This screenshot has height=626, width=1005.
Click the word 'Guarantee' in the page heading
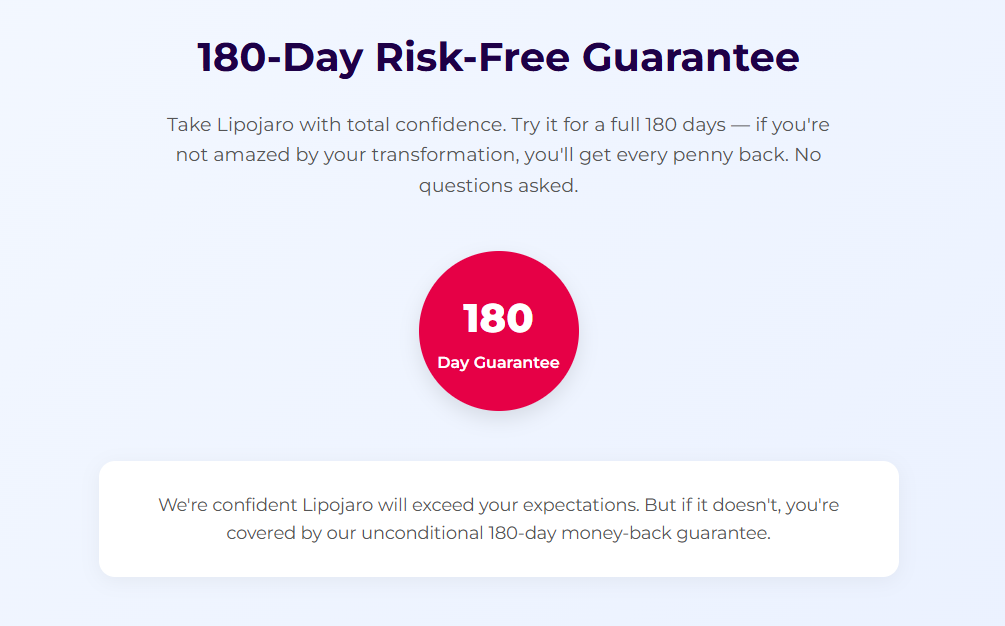click(x=691, y=57)
